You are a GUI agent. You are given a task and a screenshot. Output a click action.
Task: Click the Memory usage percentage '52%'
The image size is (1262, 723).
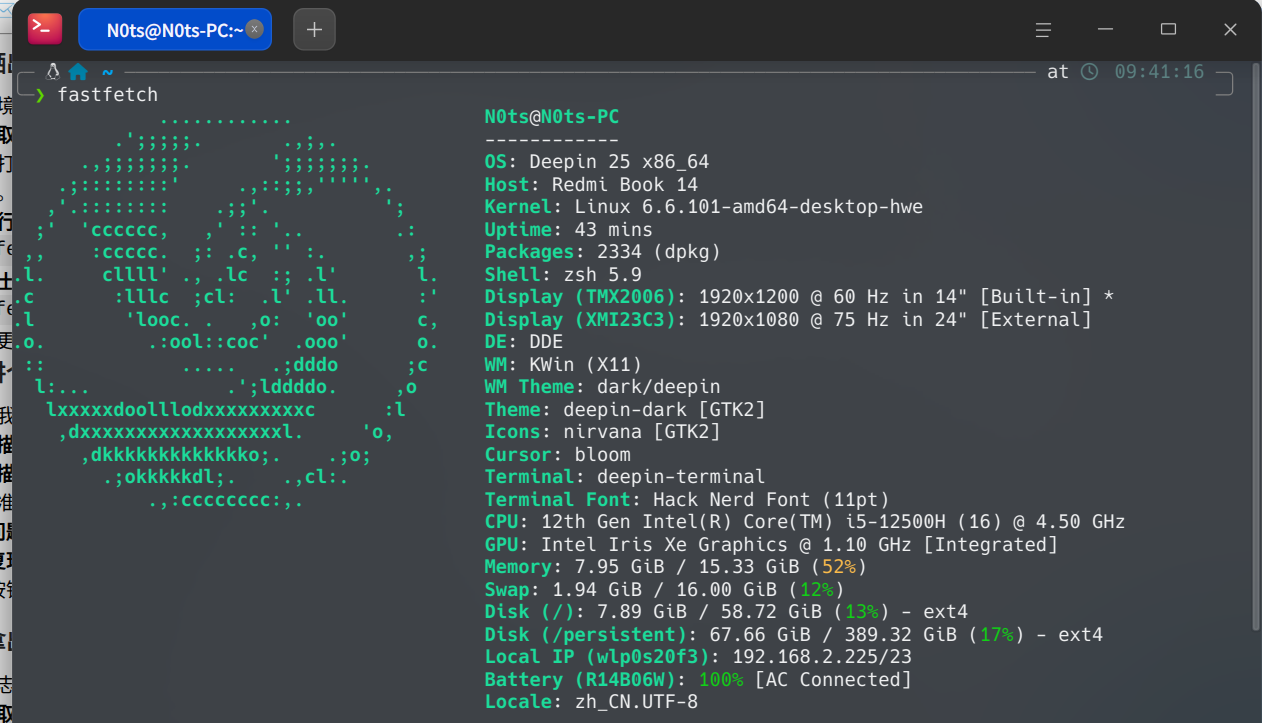[838, 567]
